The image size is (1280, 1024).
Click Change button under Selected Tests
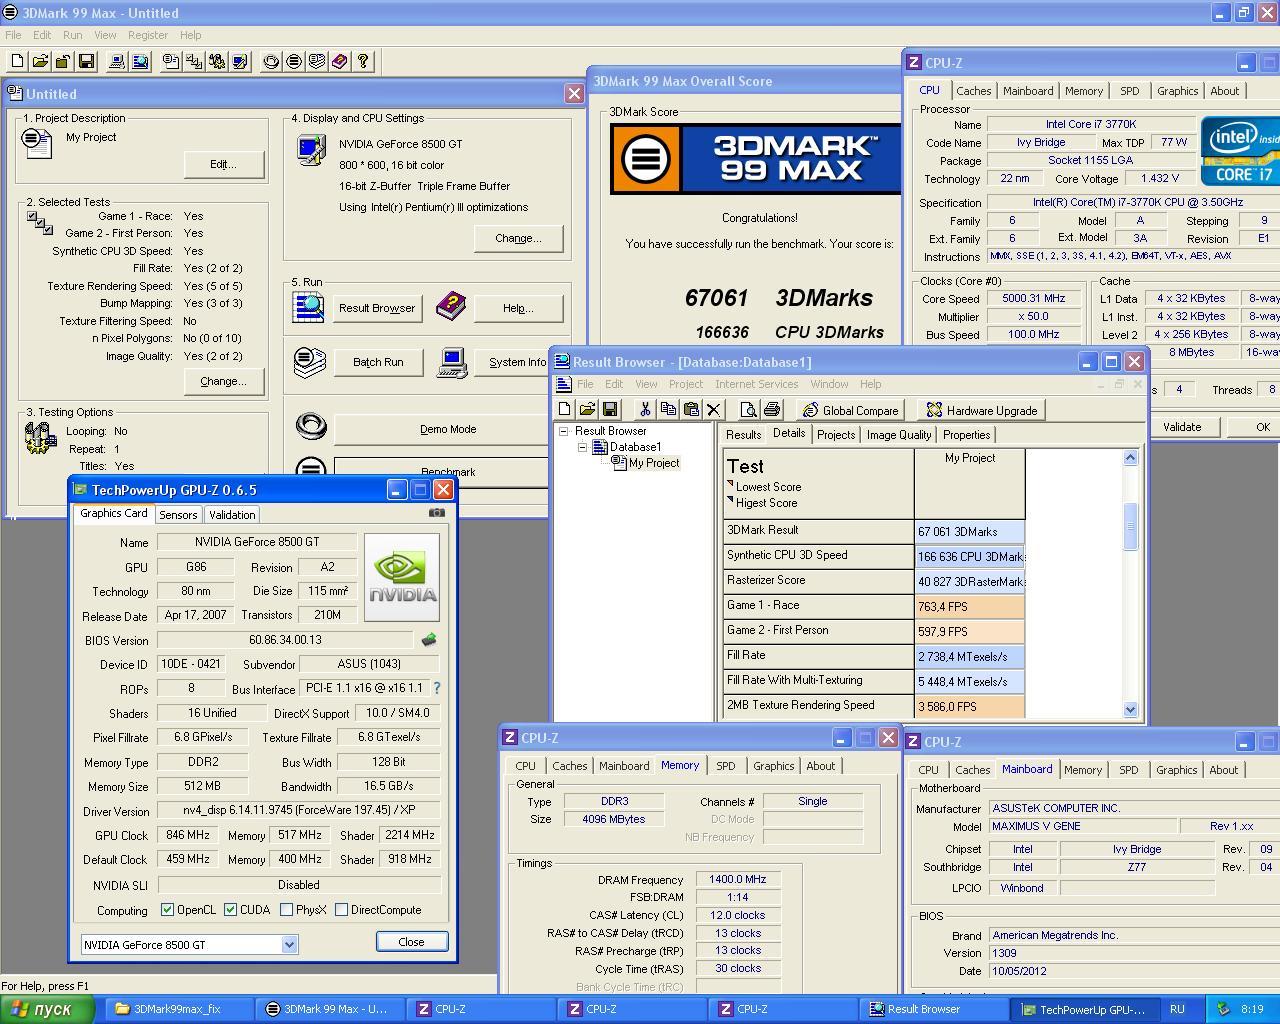pos(223,381)
